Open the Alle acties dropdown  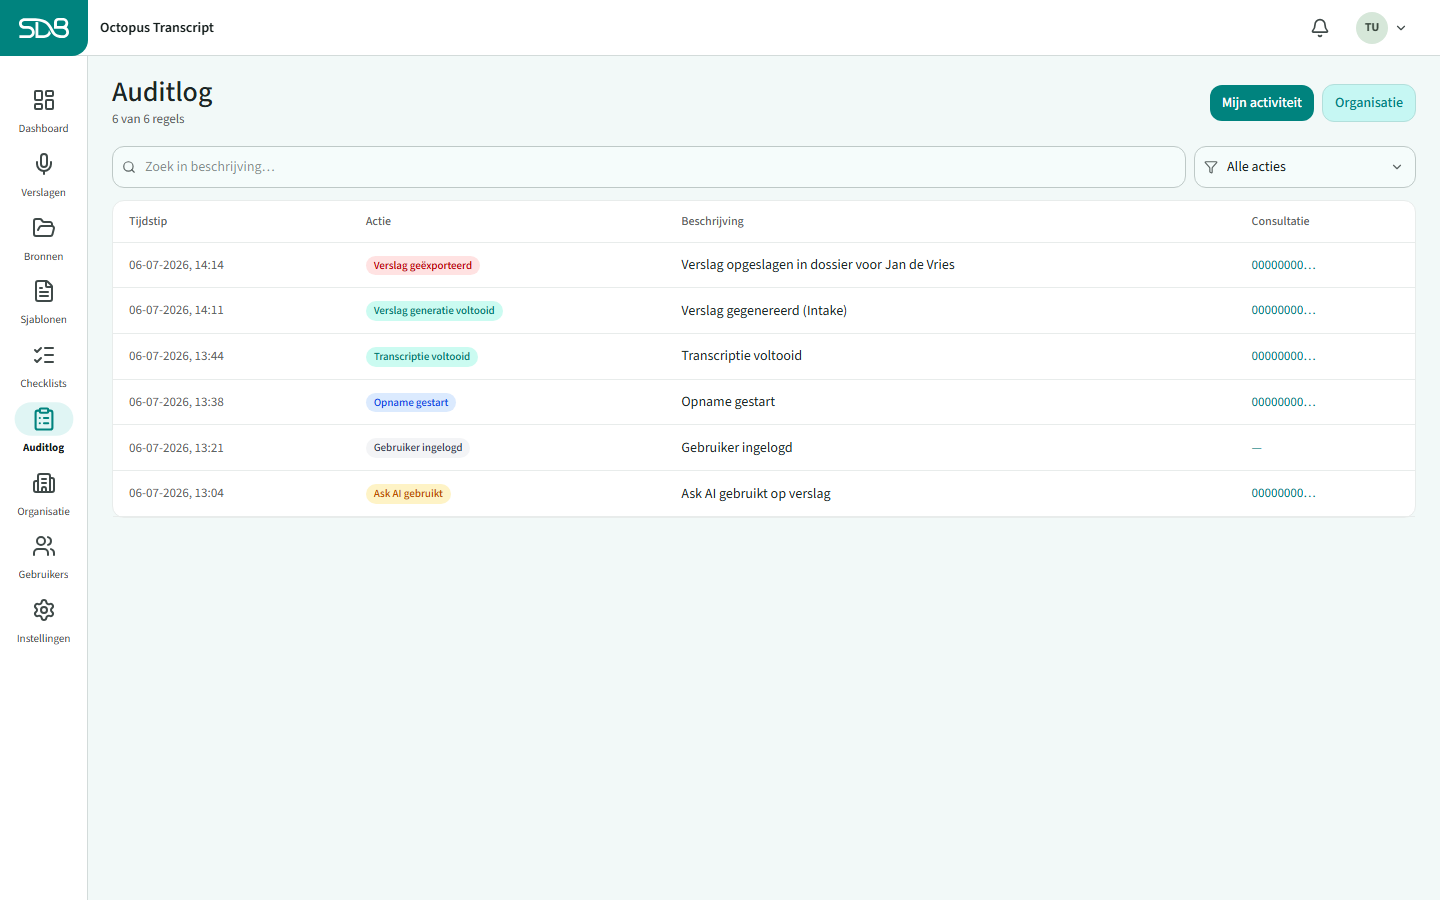click(x=1305, y=167)
